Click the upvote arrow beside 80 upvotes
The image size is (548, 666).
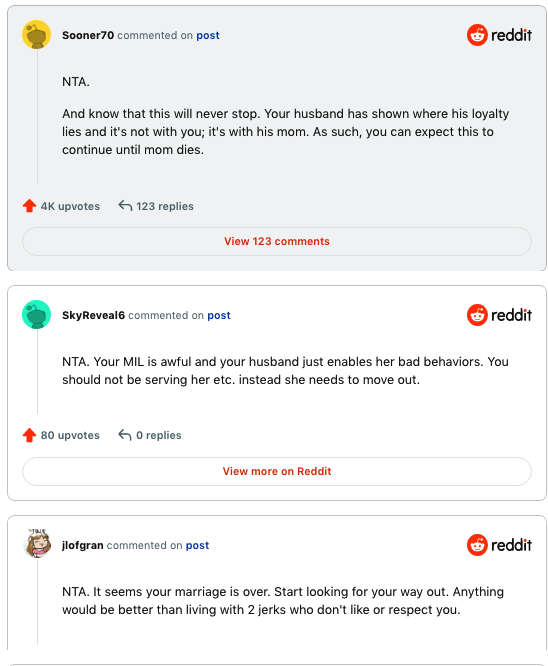tap(29, 435)
